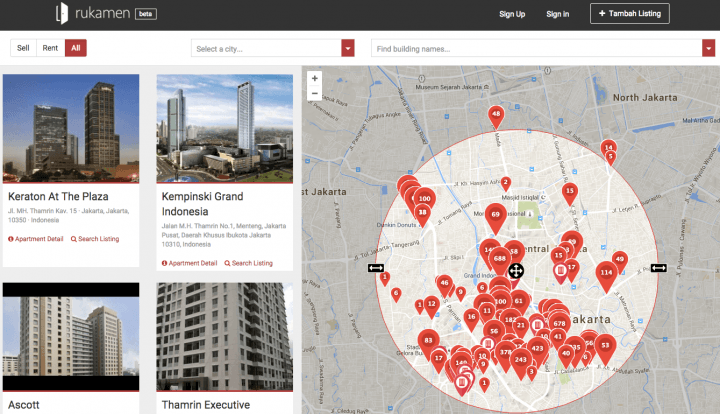
Task: Click the Select a city input field
Action: [266, 48]
